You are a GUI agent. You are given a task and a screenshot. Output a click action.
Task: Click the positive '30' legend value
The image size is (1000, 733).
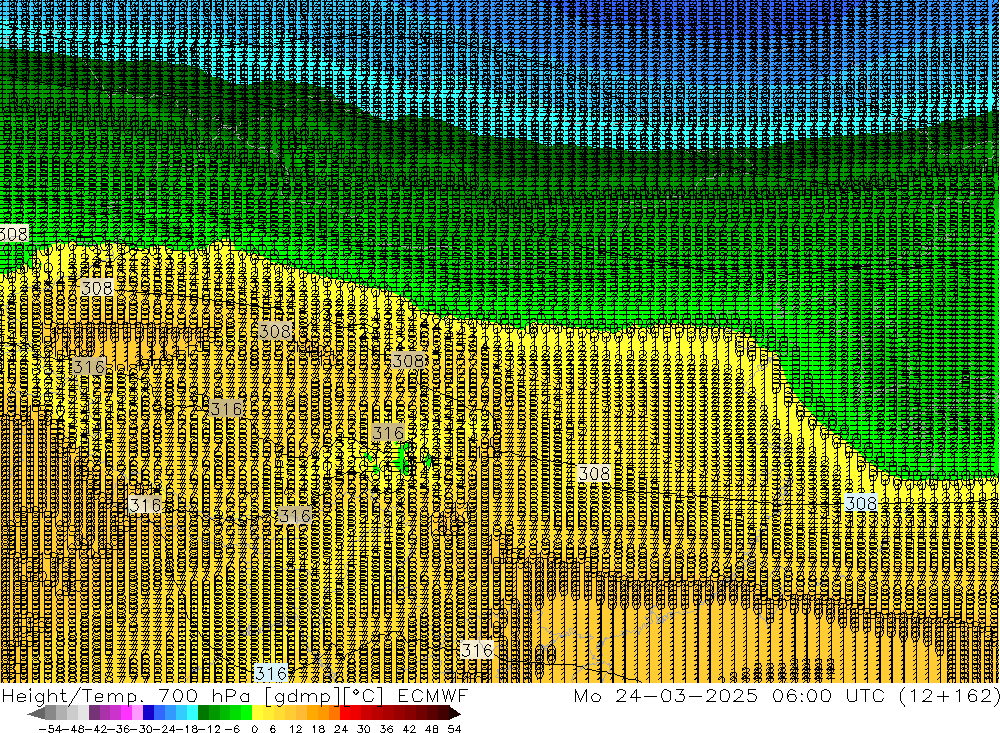[x=364, y=729]
